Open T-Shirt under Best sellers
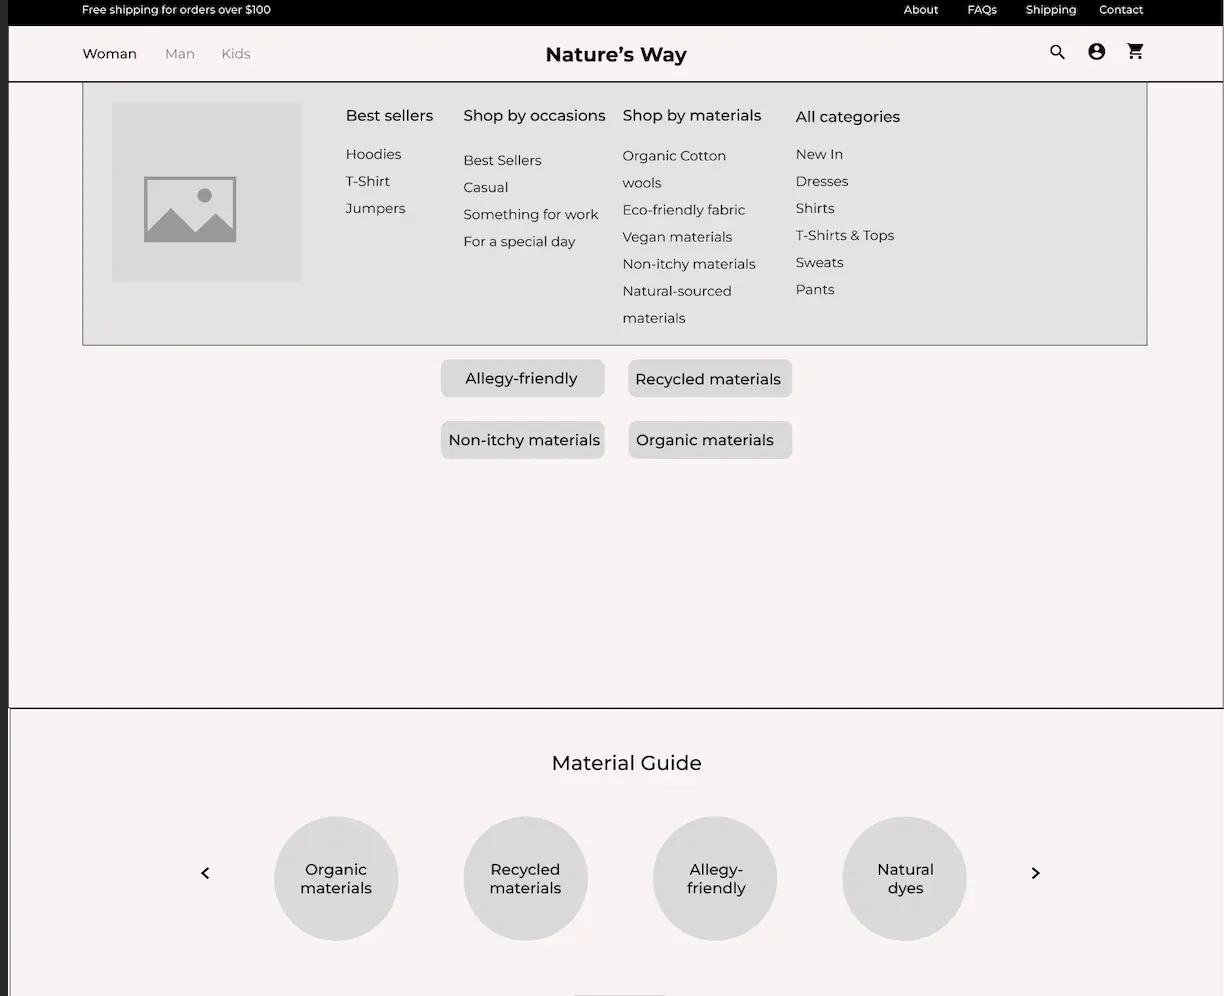 [368, 181]
